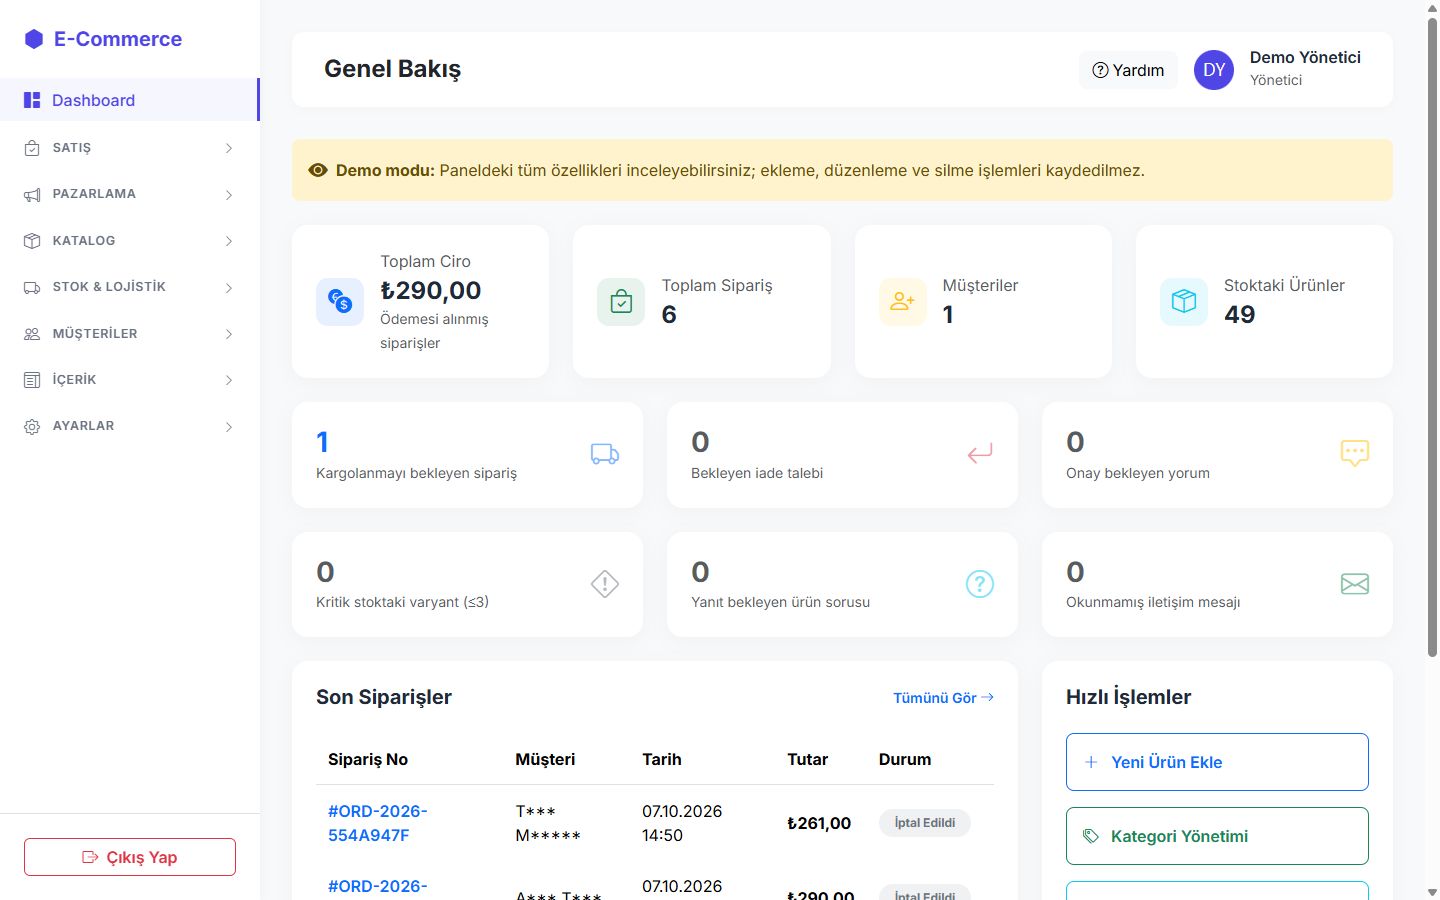The height and width of the screenshot is (900, 1440).
Task: Click the MÜŞTERİLER people icon
Action: (32, 334)
